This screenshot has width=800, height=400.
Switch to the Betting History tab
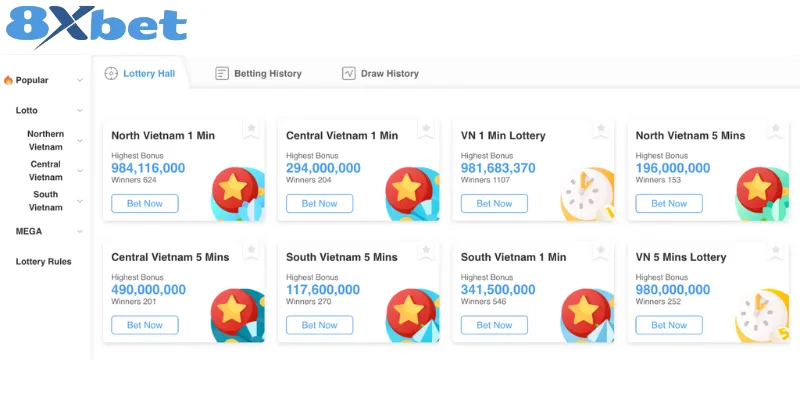[267, 74]
